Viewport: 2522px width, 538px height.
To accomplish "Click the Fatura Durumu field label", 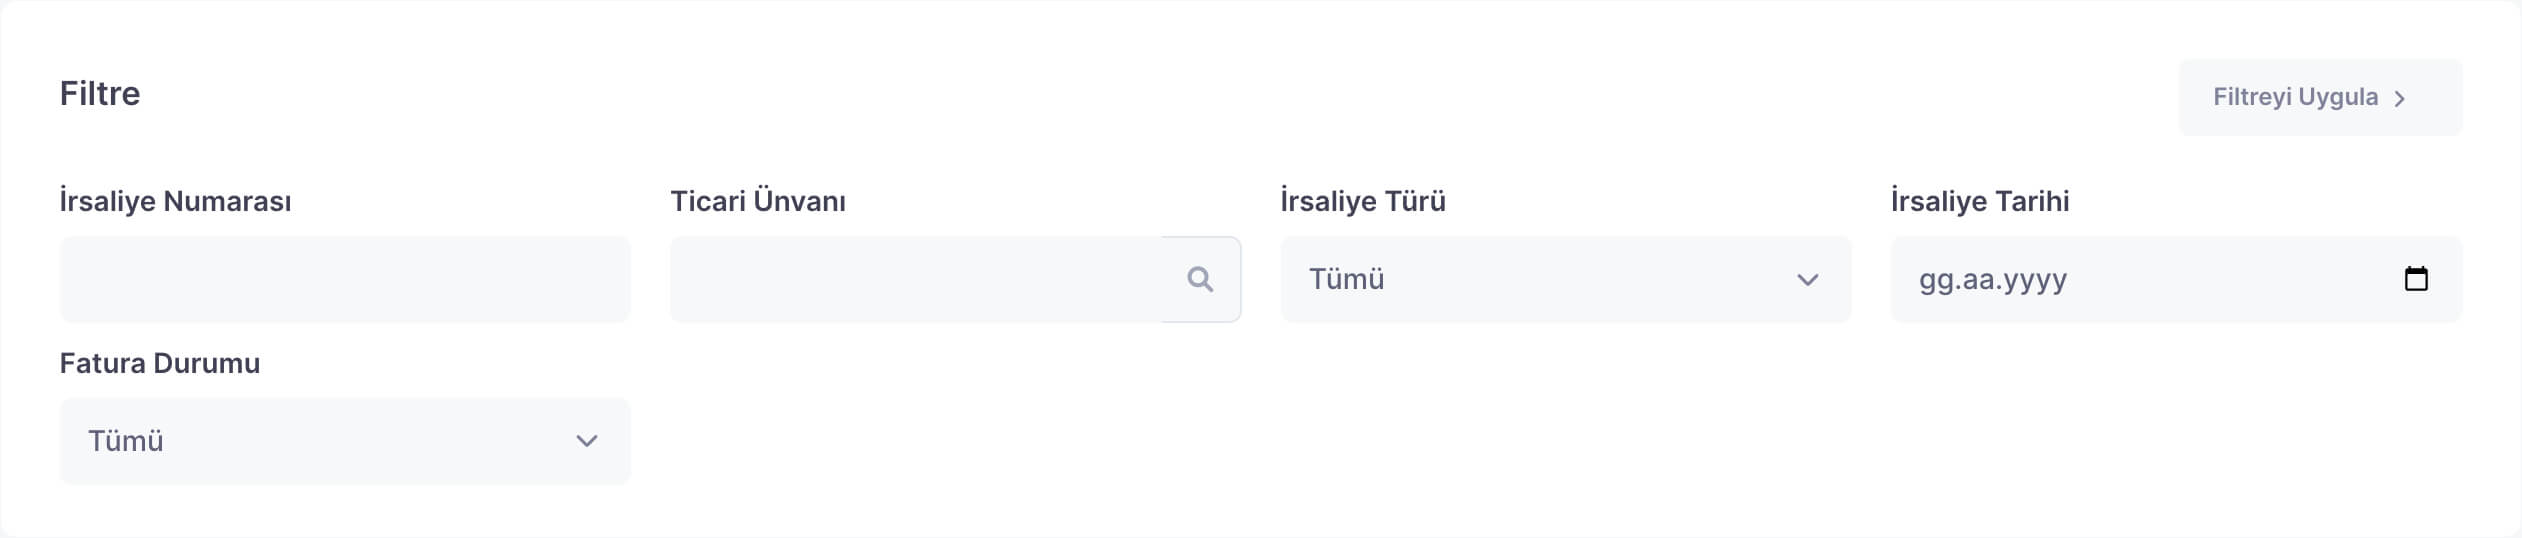I will pyautogui.click(x=160, y=363).
